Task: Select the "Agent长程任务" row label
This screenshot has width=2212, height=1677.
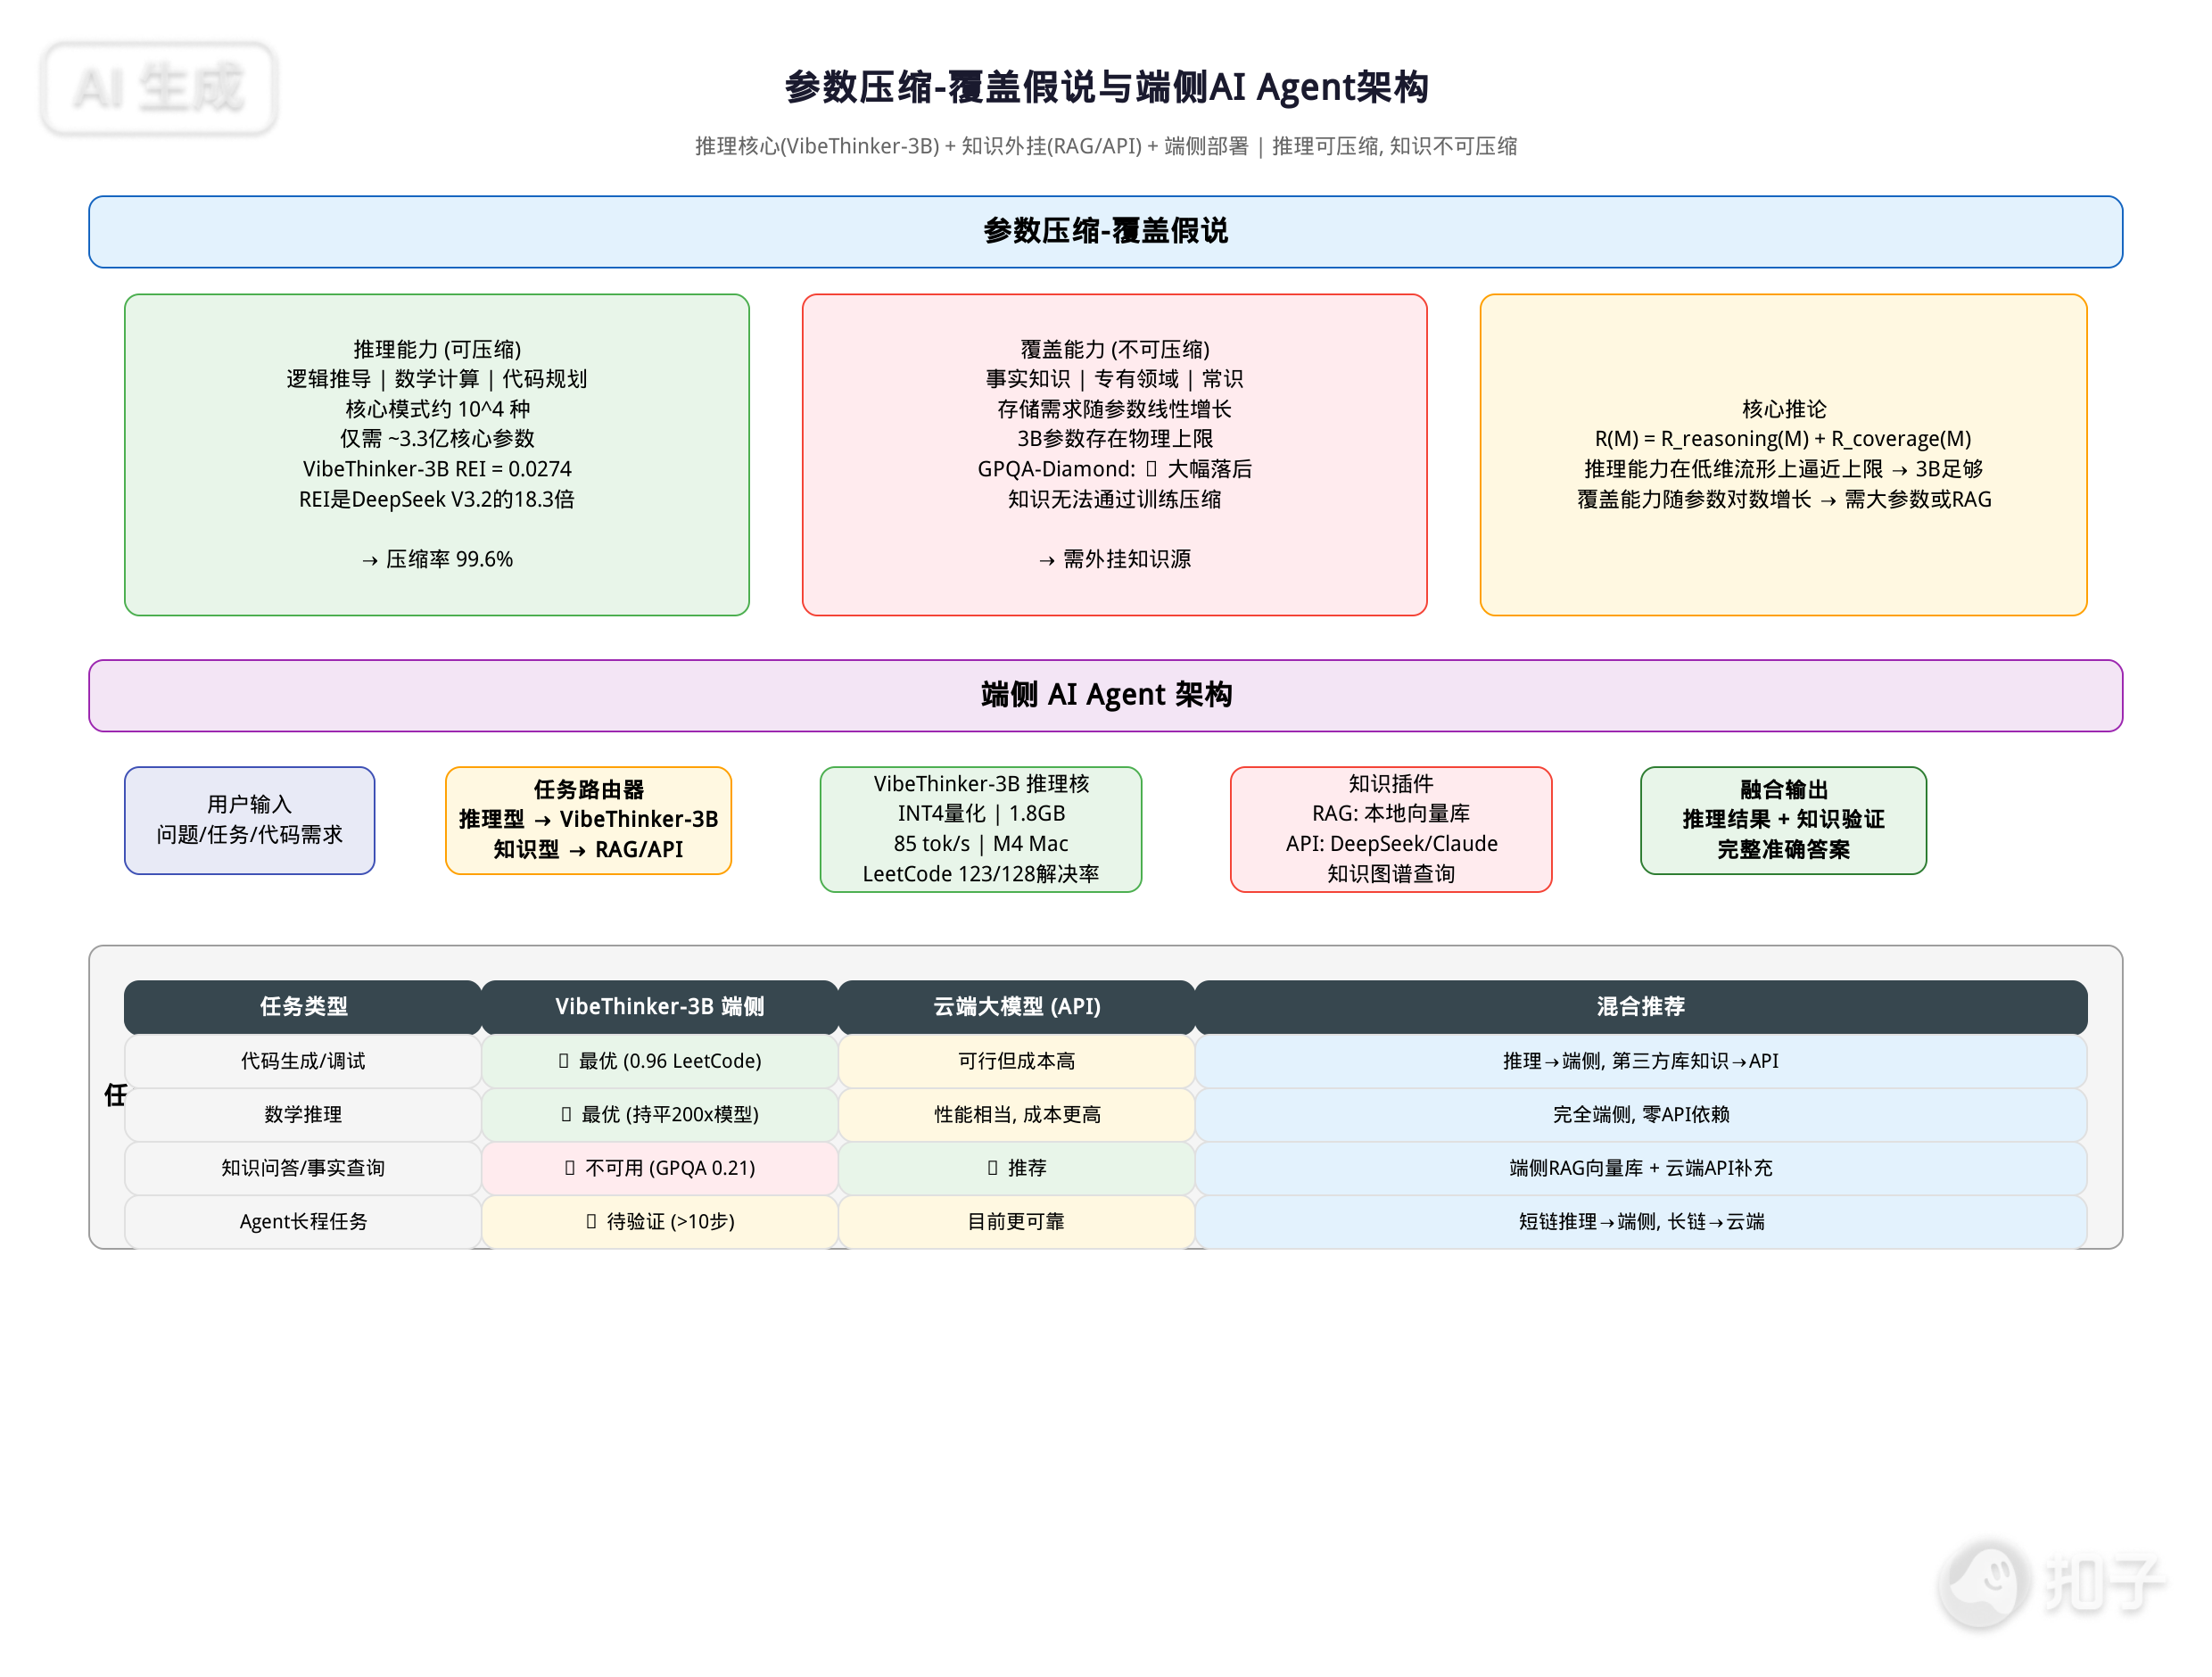Action: click(303, 1222)
